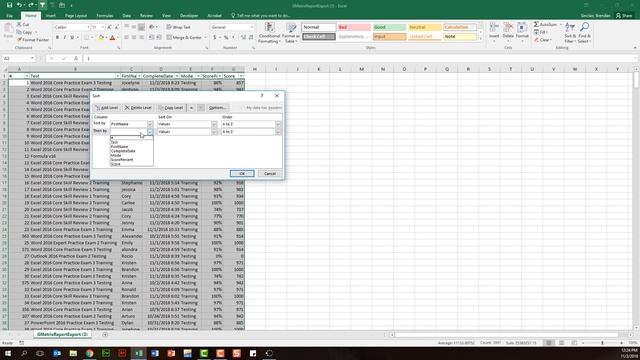Open Sort On dropdown in Then by row
The height and width of the screenshot is (360, 640).
214,132
